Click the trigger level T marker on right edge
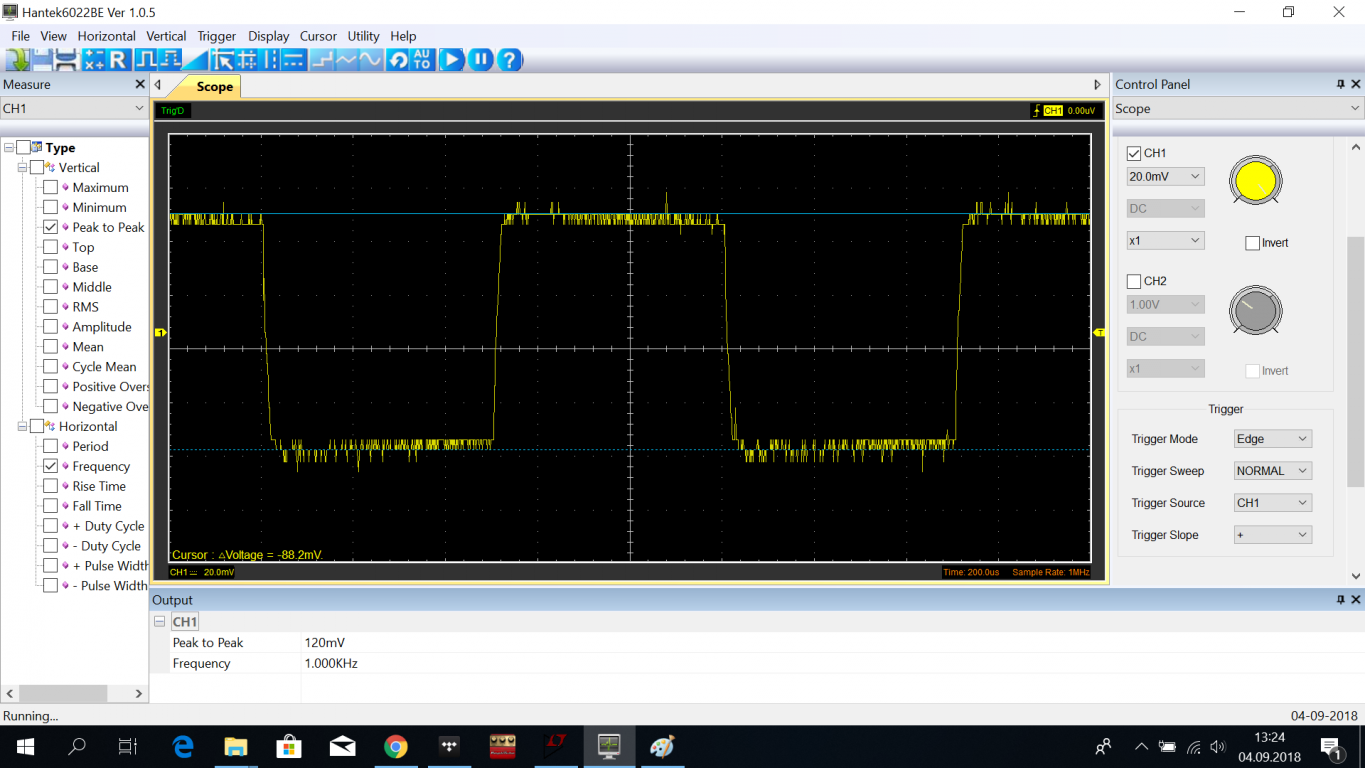The width and height of the screenshot is (1365, 768). [1099, 332]
